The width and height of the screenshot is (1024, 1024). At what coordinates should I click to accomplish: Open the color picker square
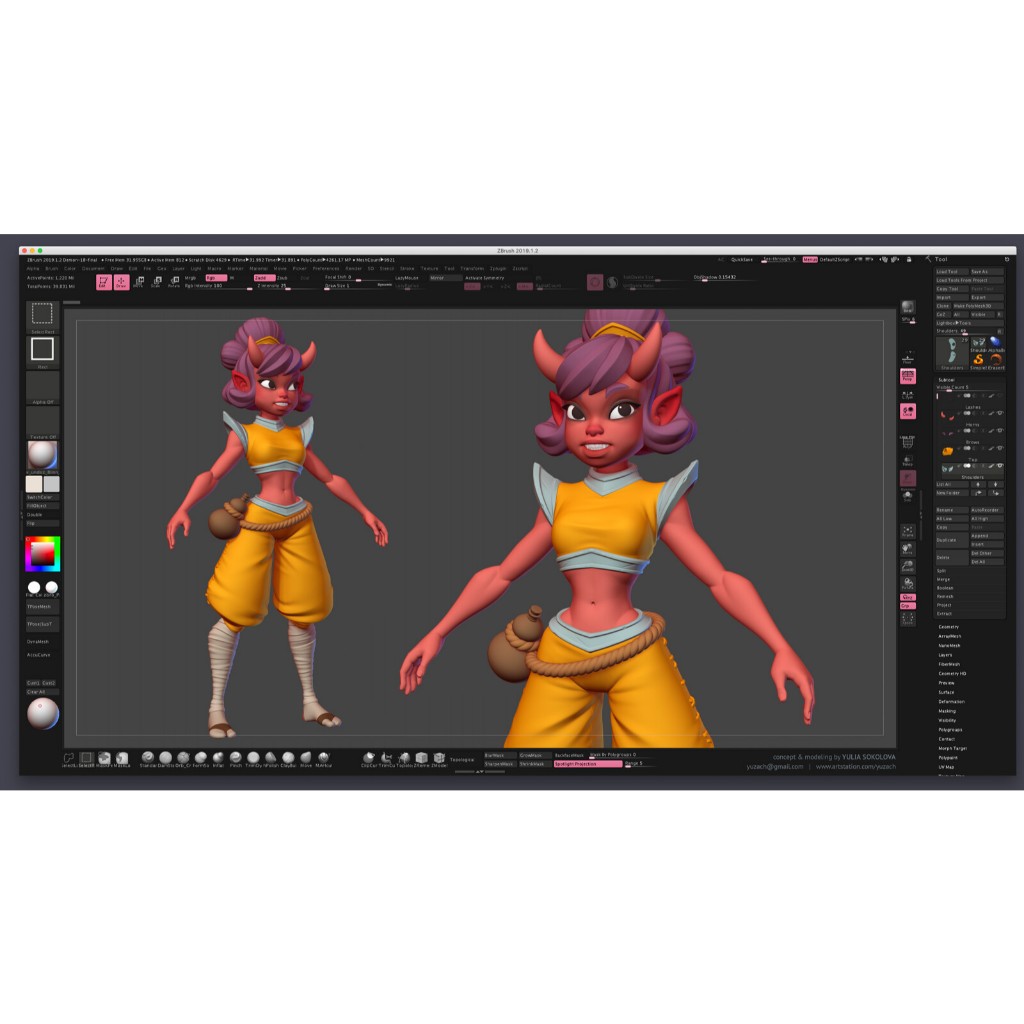click(x=43, y=554)
